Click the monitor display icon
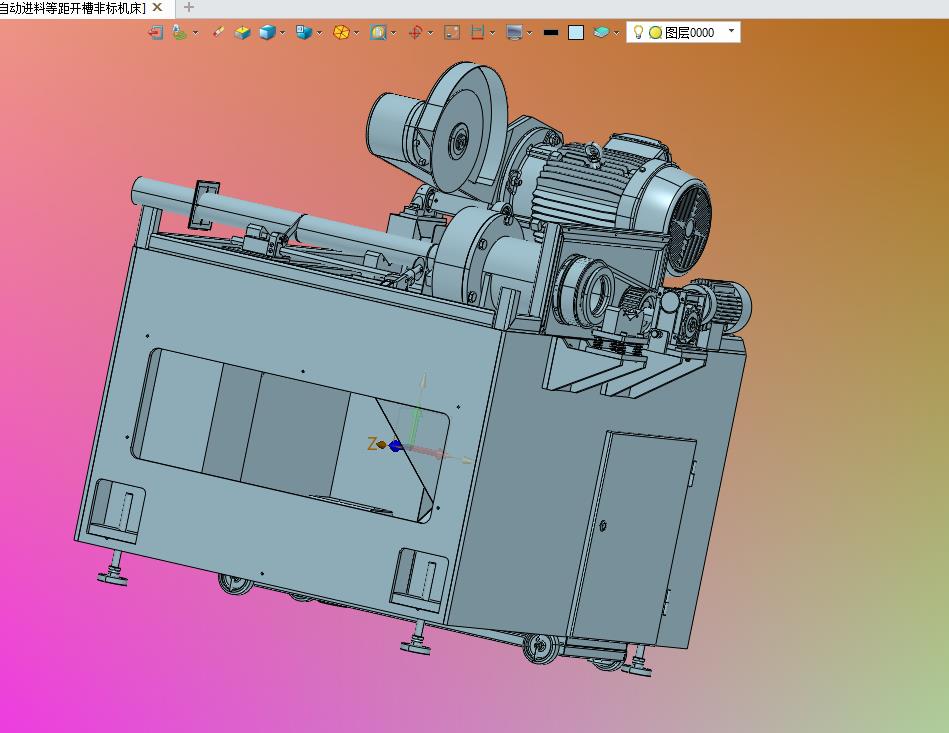Screen dimensions: 949x733 [514, 32]
